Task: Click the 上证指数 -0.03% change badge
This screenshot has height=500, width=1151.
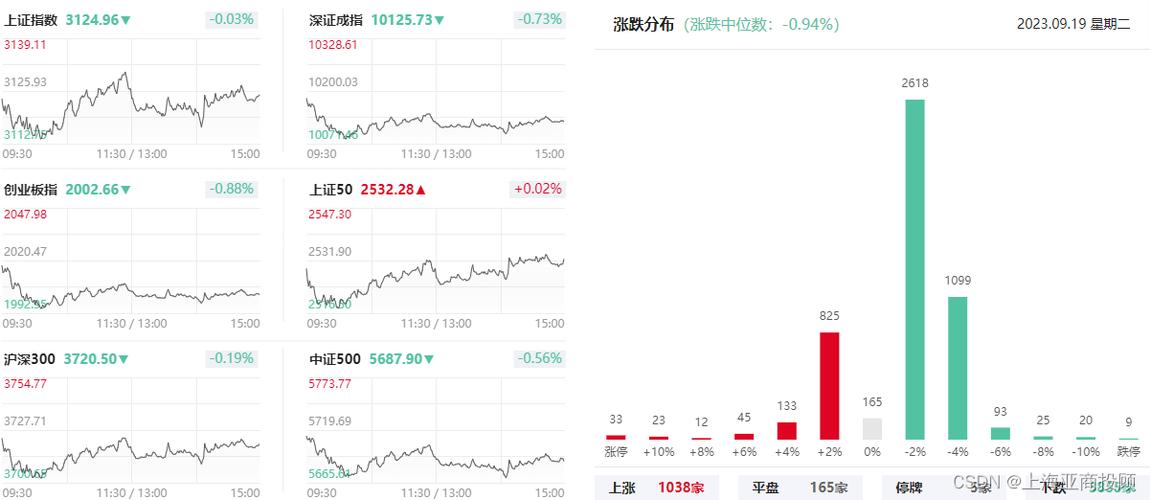Action: (231, 19)
